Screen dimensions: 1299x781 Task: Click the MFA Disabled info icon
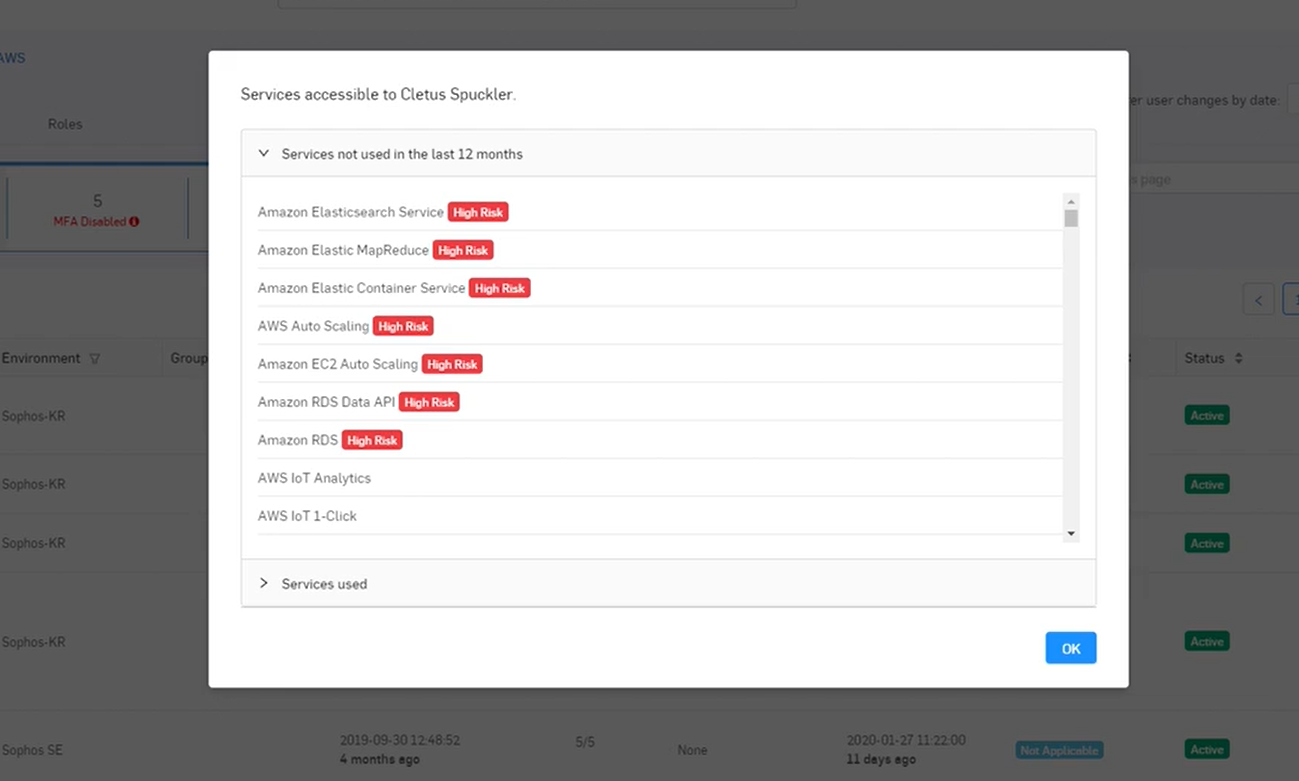pyautogui.click(x=136, y=221)
